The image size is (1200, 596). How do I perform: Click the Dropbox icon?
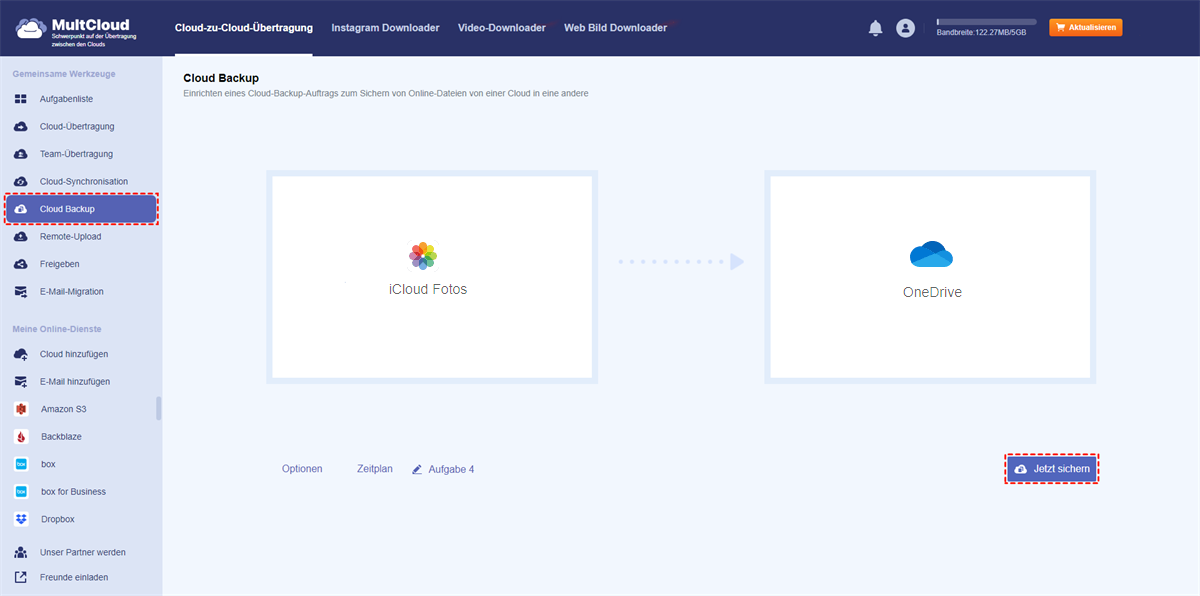point(21,519)
